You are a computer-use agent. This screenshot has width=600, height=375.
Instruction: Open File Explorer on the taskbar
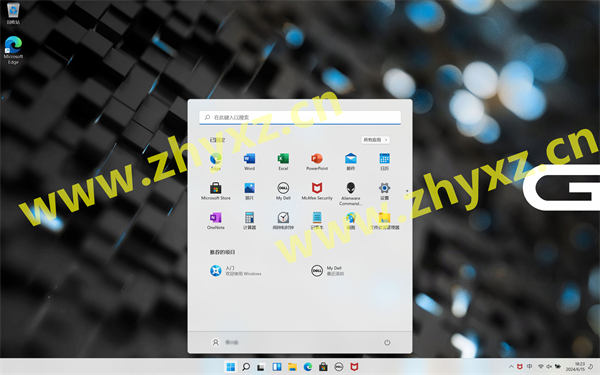292,367
